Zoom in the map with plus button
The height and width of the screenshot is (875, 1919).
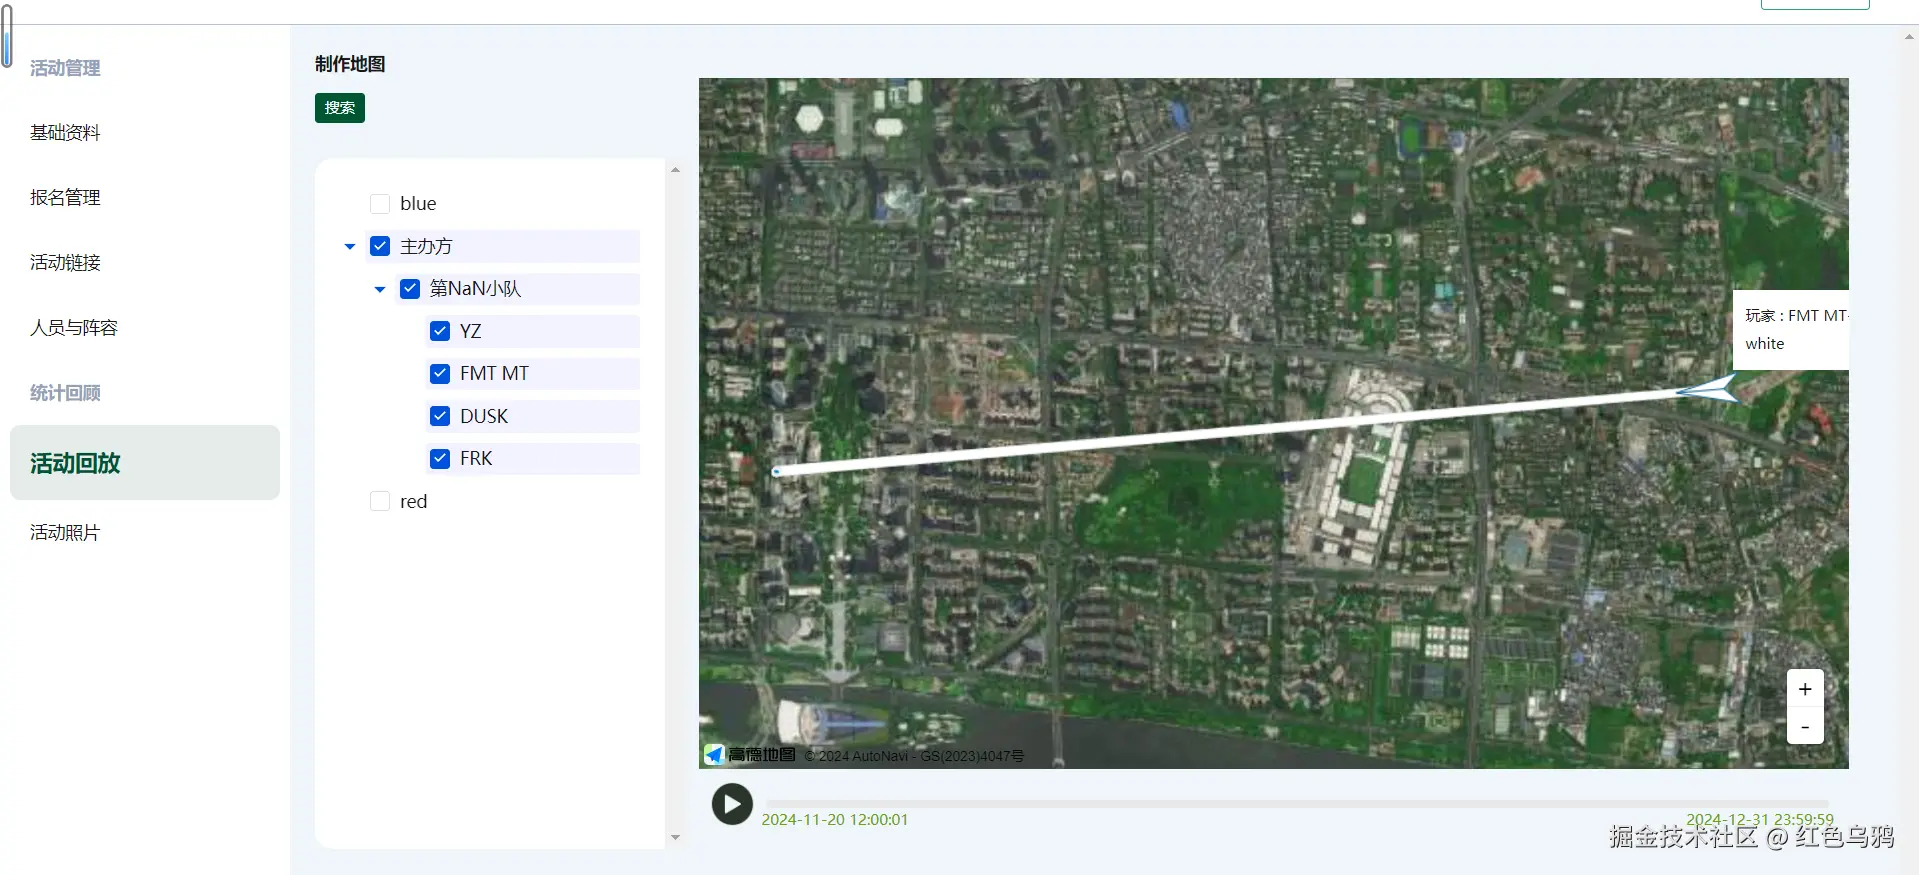click(1805, 689)
